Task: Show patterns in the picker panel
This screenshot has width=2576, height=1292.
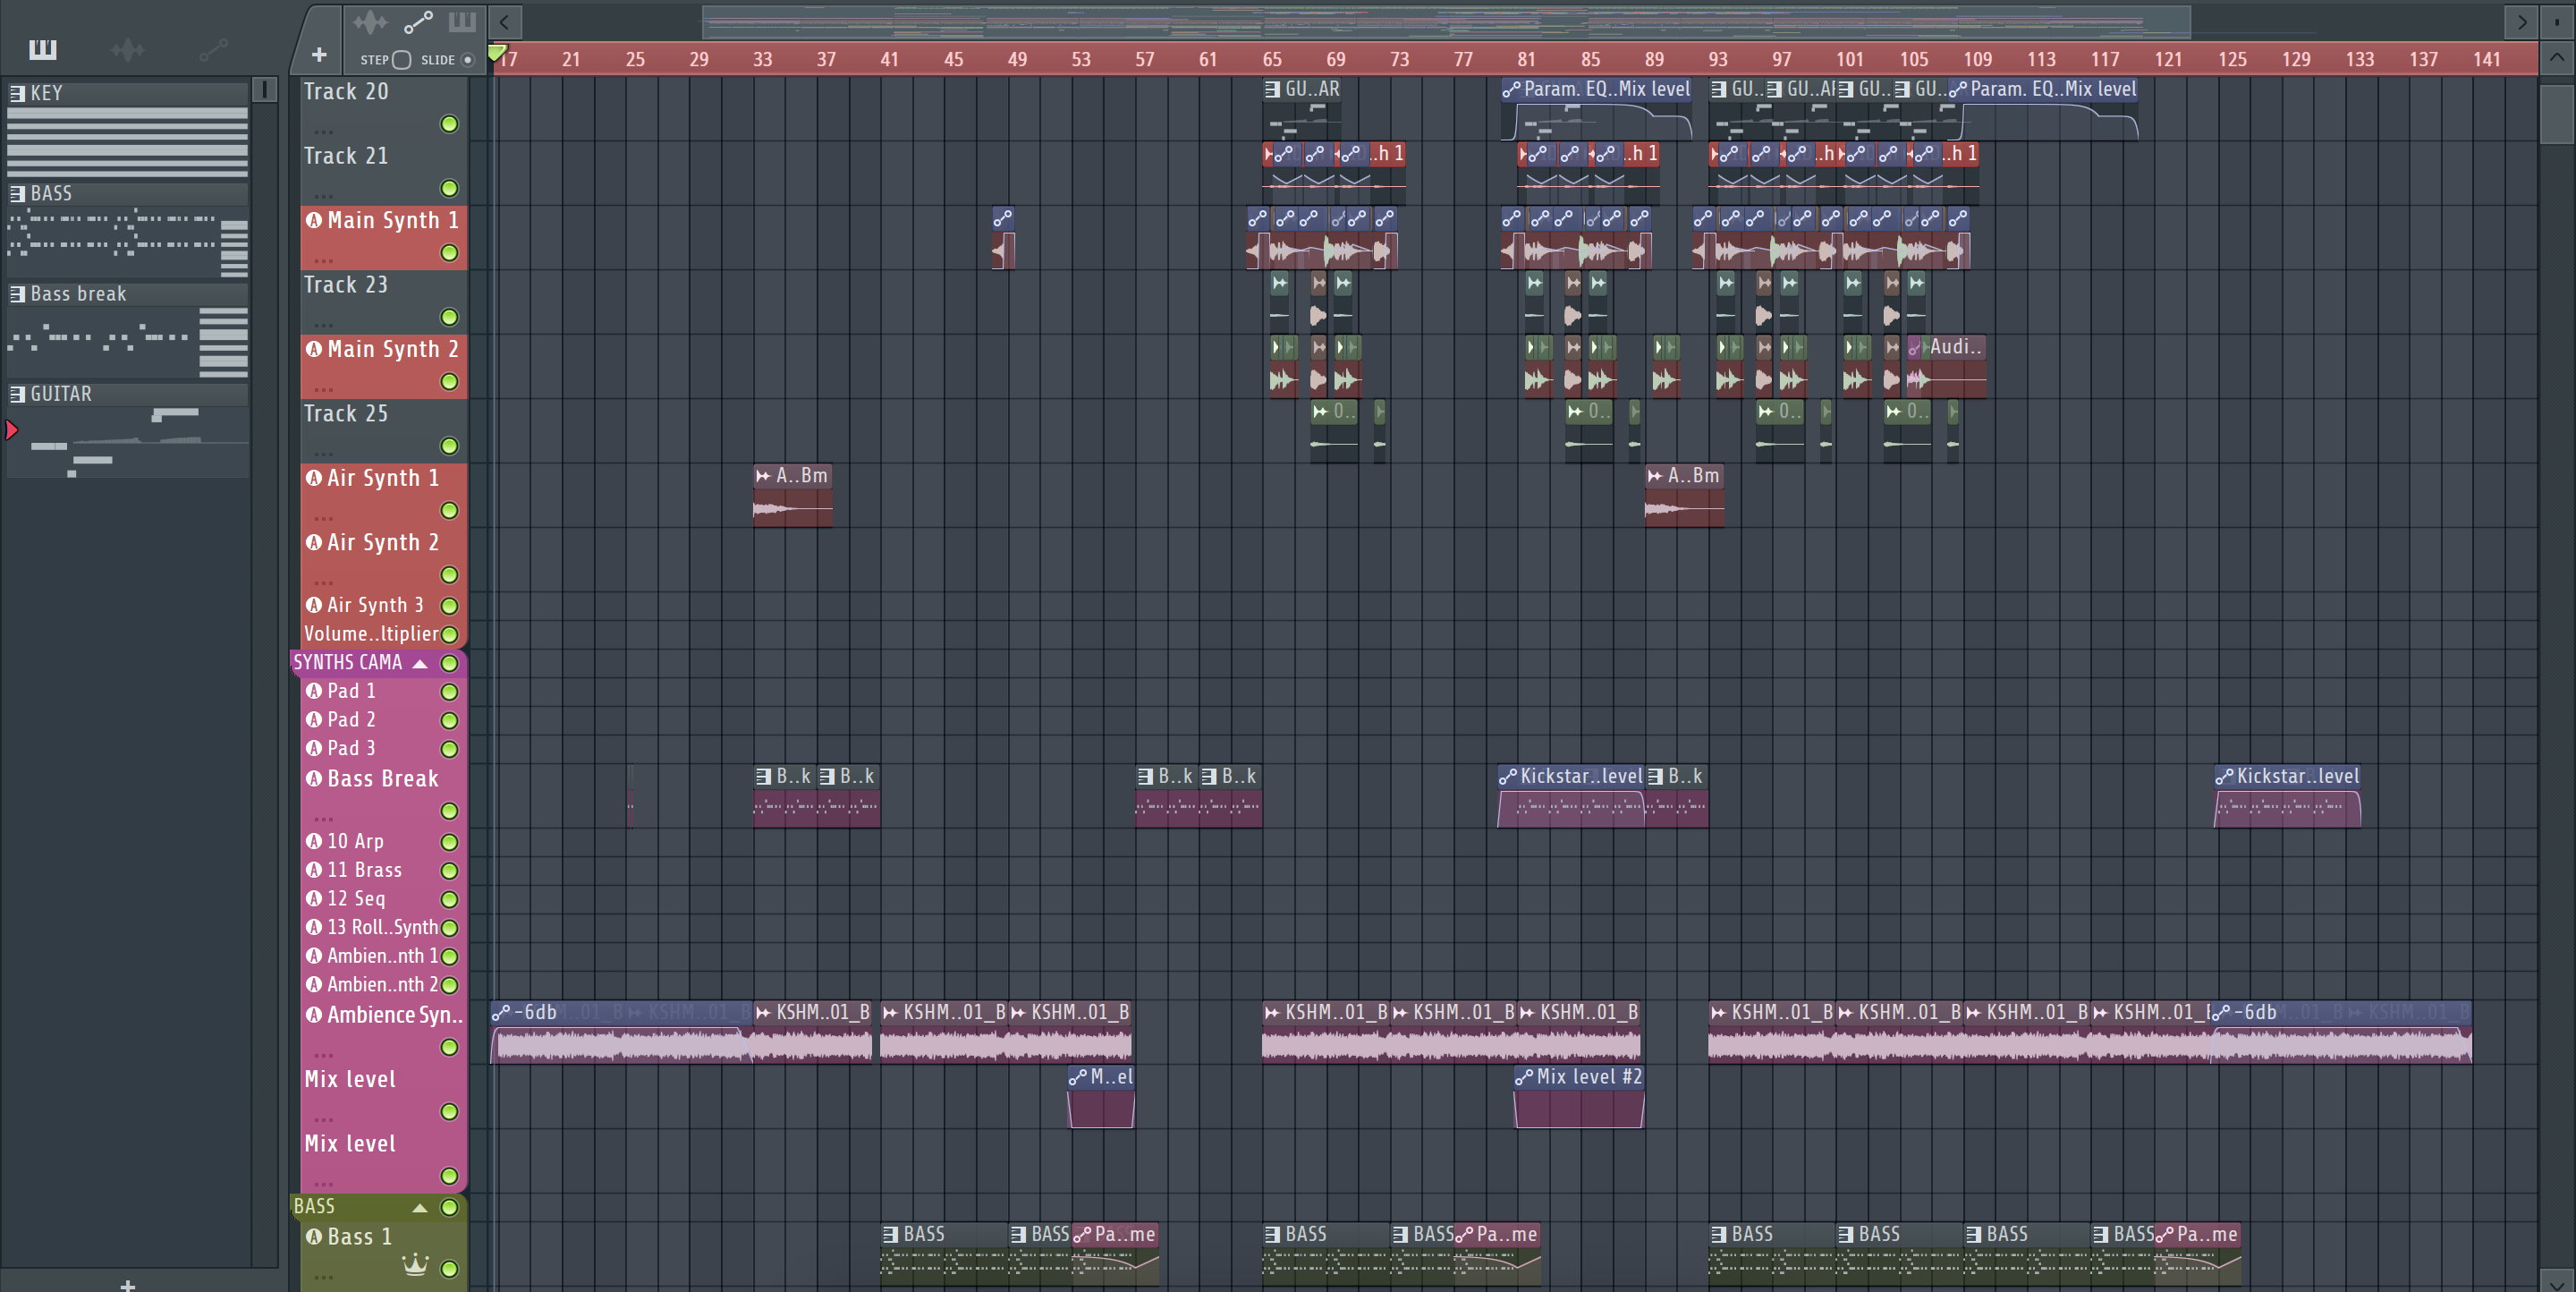Action: point(43,49)
